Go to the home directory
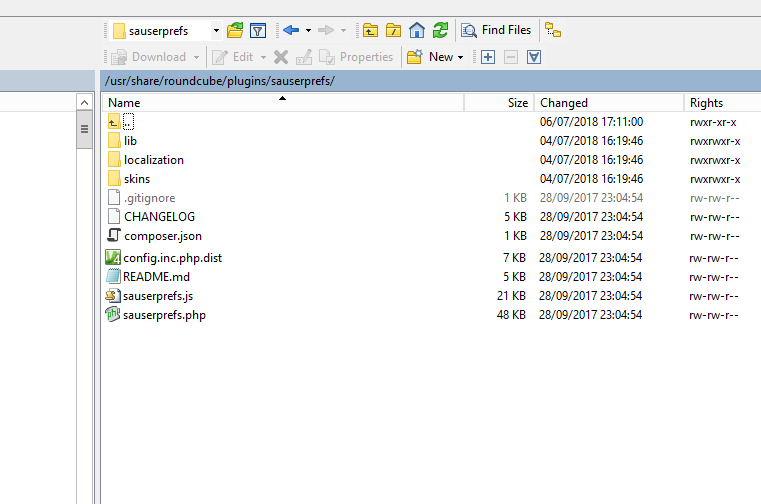This screenshot has height=504, width=761. [417, 30]
